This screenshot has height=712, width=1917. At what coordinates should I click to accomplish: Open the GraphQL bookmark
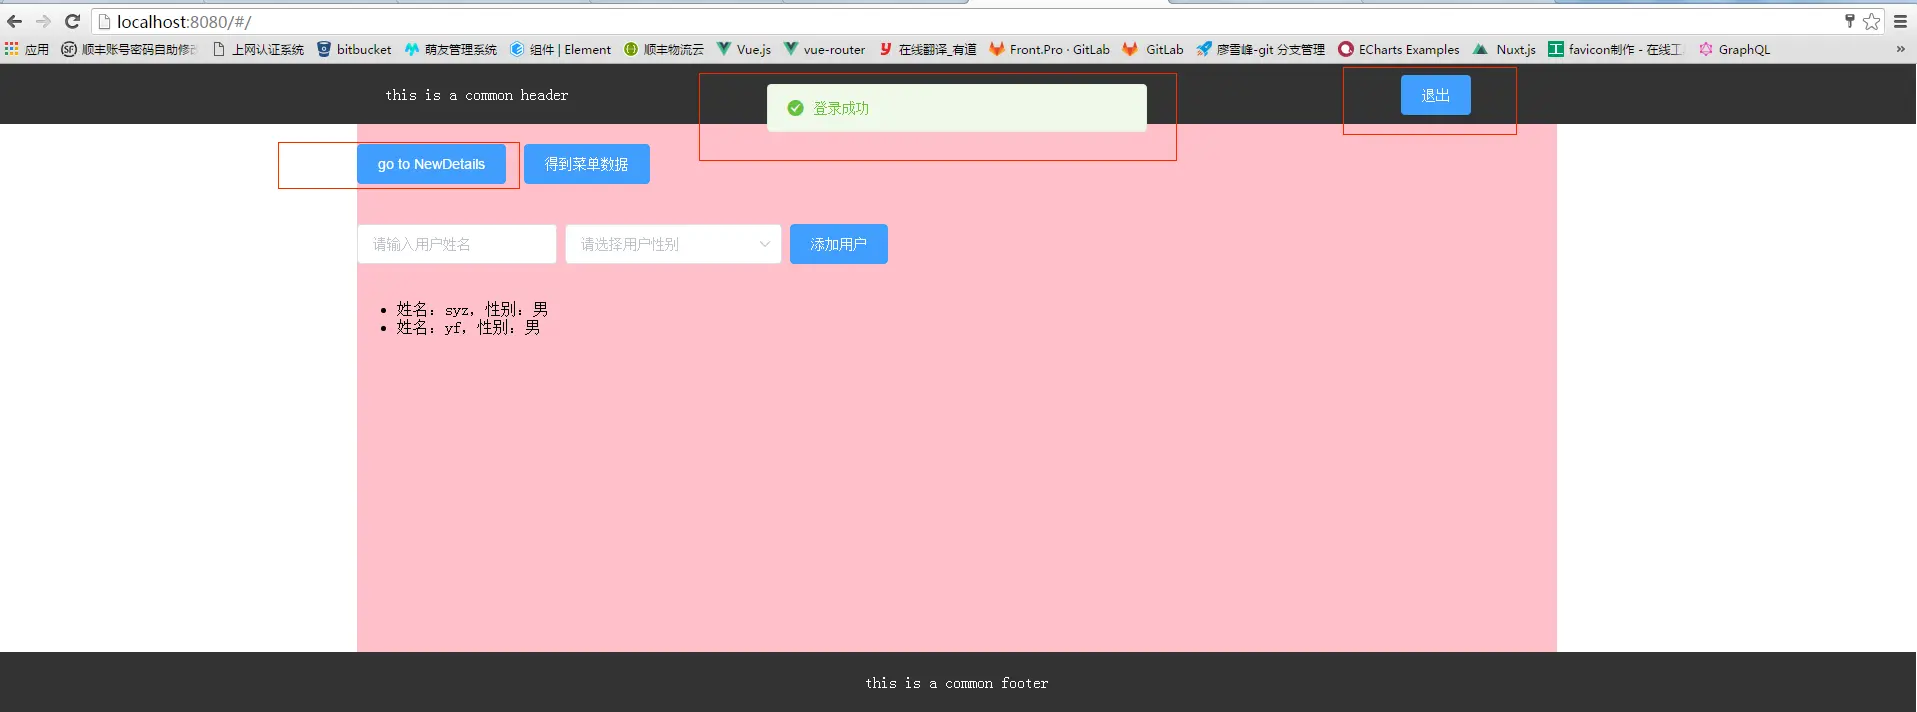coord(1734,49)
